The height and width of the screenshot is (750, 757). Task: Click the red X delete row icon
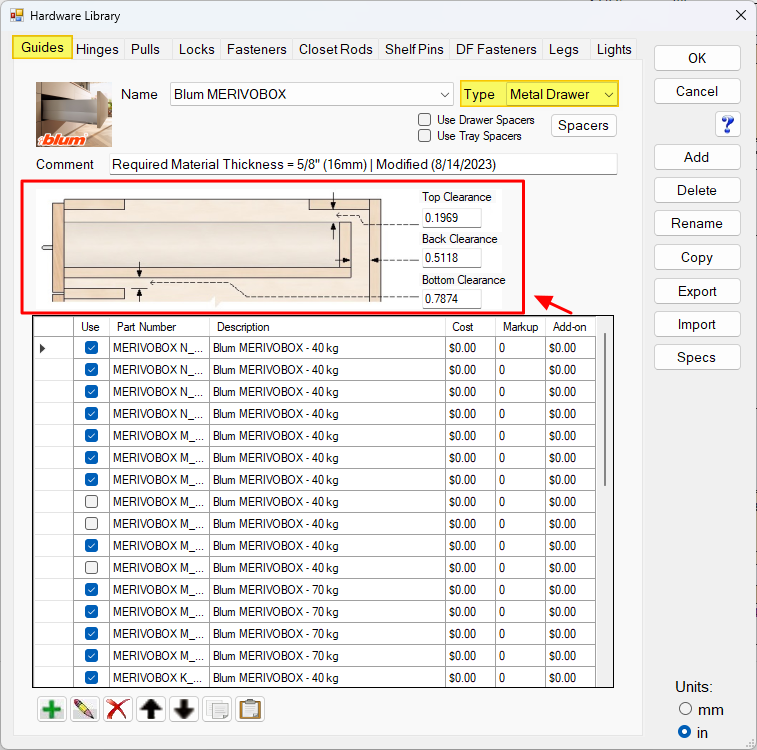[118, 709]
